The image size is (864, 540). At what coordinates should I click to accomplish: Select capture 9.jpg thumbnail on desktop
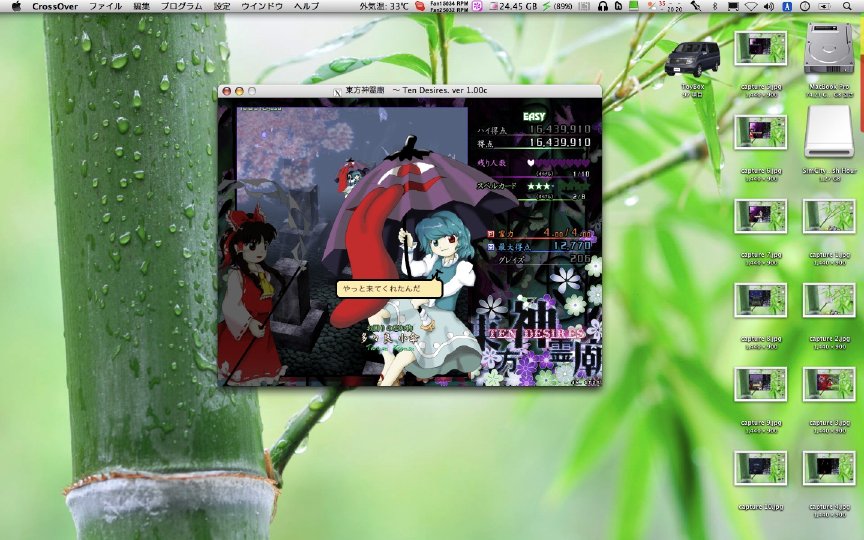click(760, 384)
